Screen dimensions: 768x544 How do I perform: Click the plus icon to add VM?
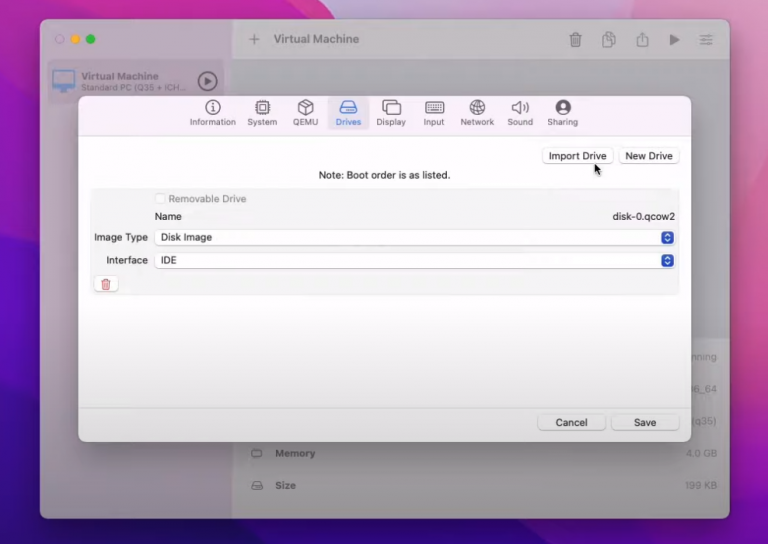coord(254,40)
